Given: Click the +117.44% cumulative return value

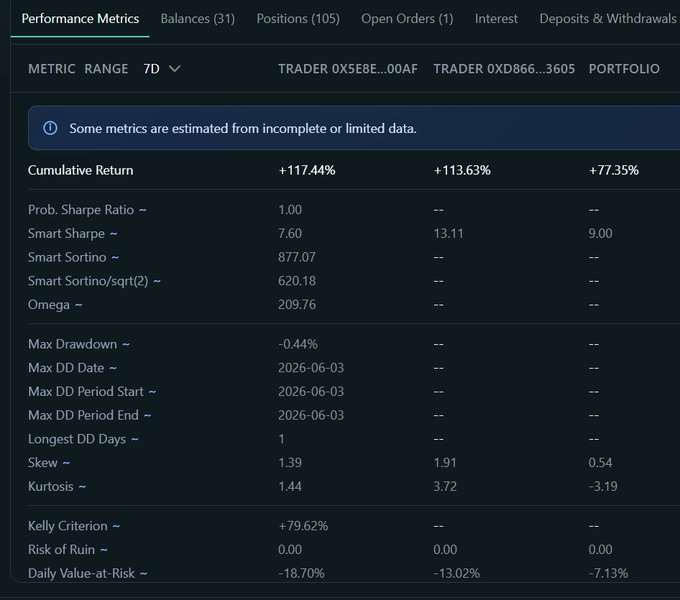Looking at the screenshot, I should [307, 170].
